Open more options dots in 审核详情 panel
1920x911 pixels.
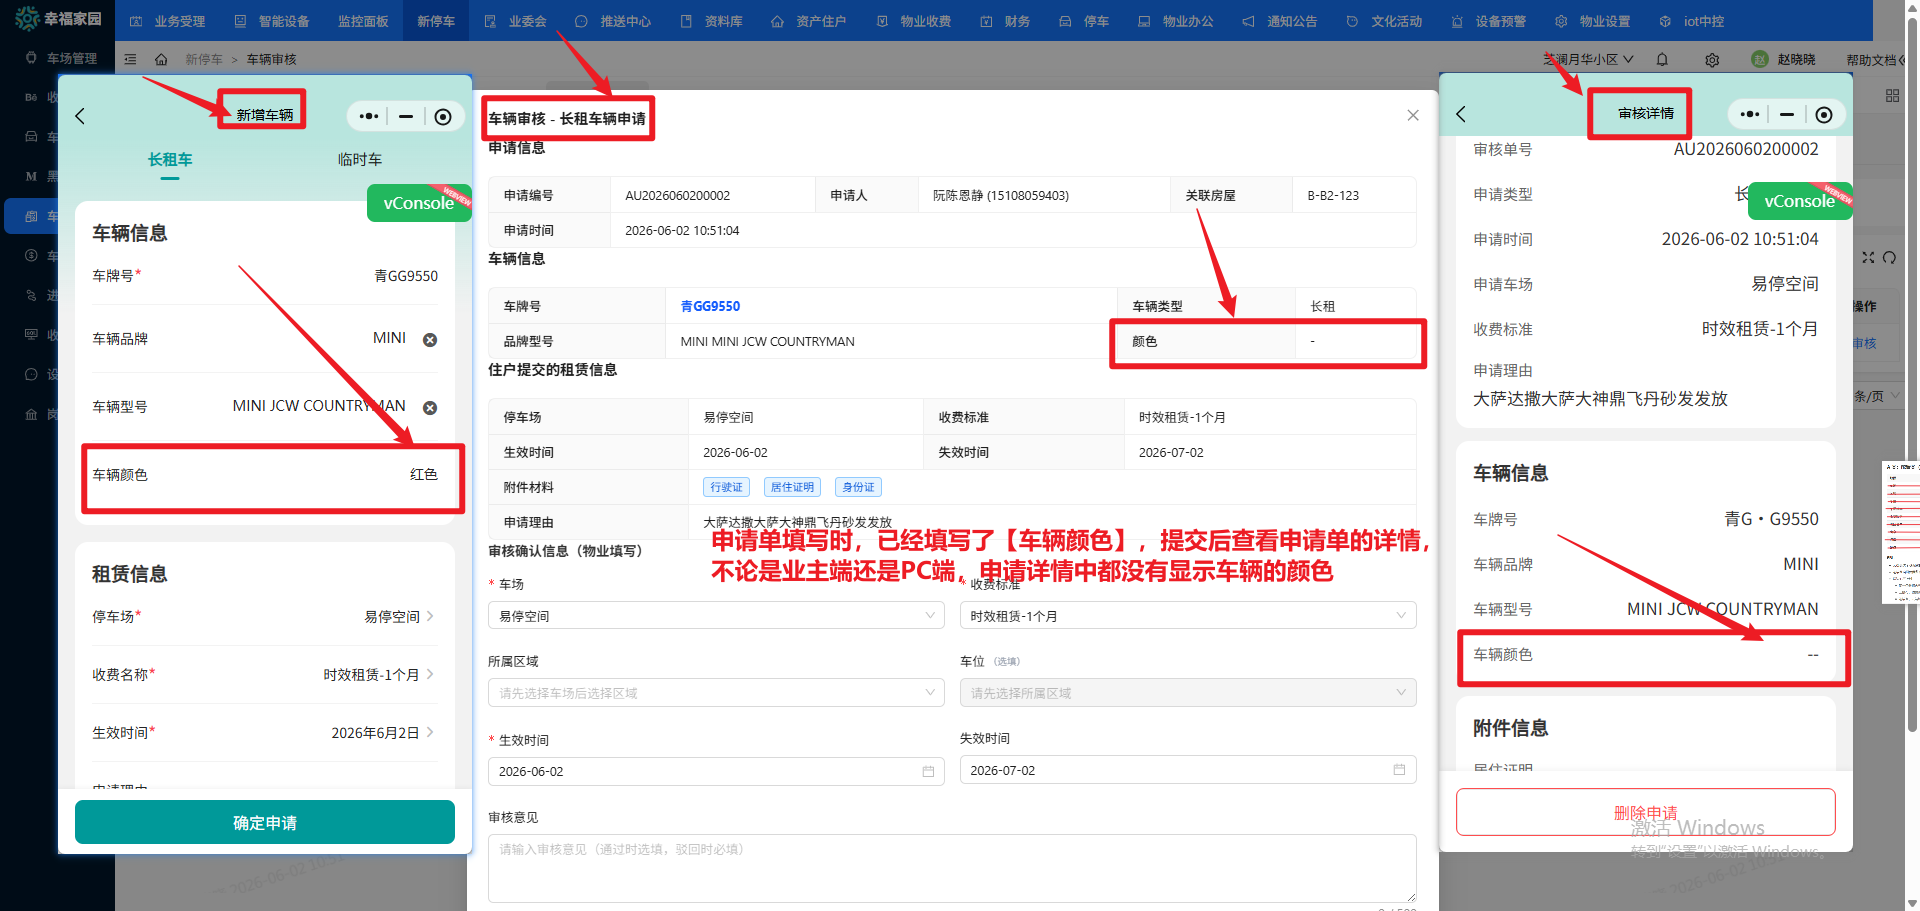click(1750, 114)
